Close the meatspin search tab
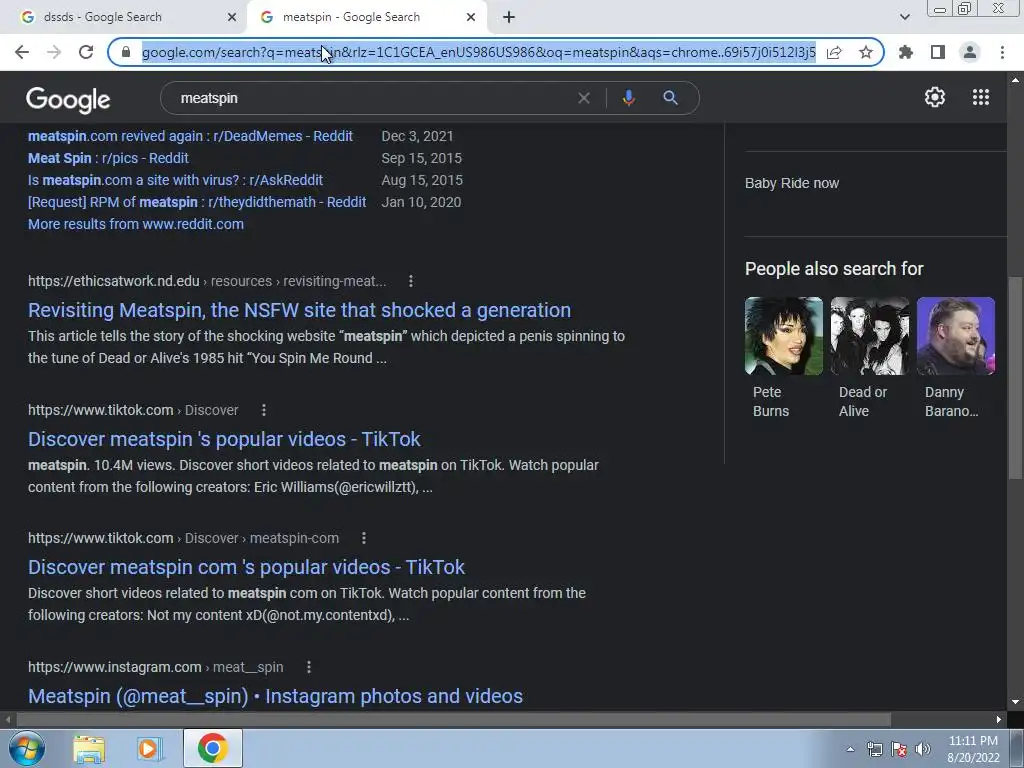 click(x=471, y=17)
